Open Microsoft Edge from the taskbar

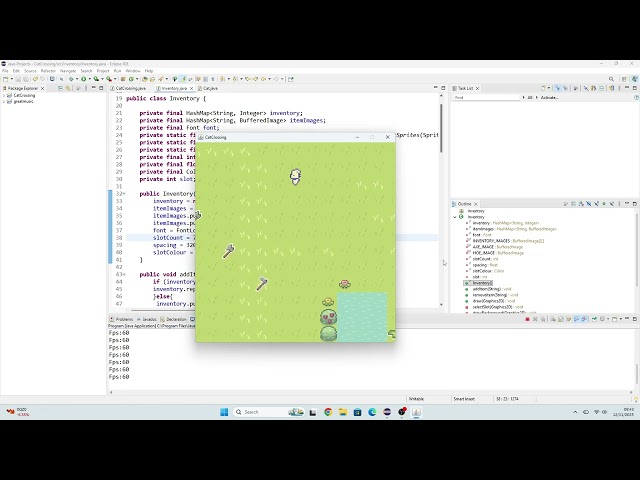coord(372,412)
